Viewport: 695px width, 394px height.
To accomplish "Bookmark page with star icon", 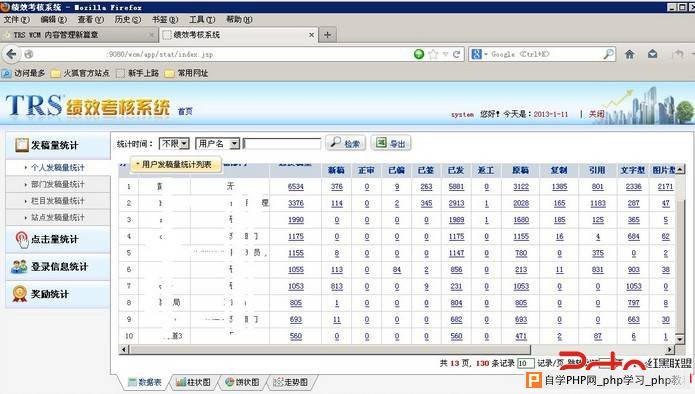I will [433, 54].
